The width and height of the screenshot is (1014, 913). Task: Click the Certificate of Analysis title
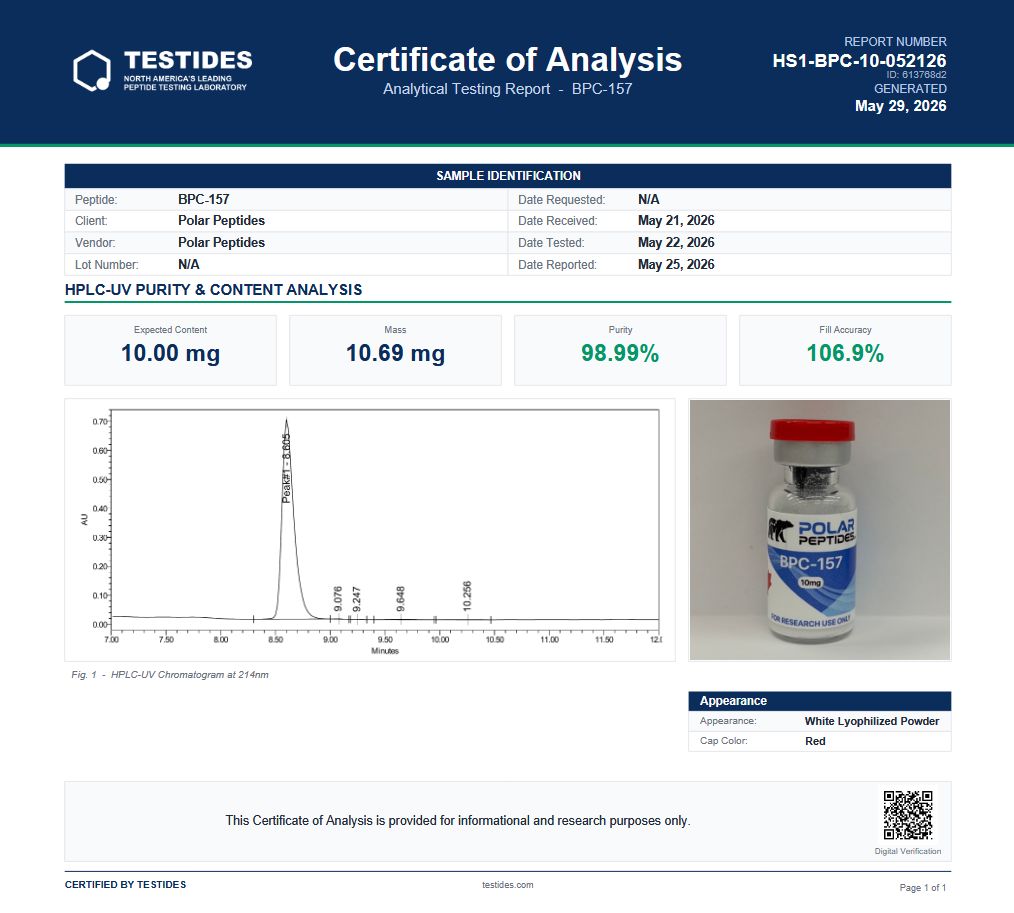pos(508,59)
